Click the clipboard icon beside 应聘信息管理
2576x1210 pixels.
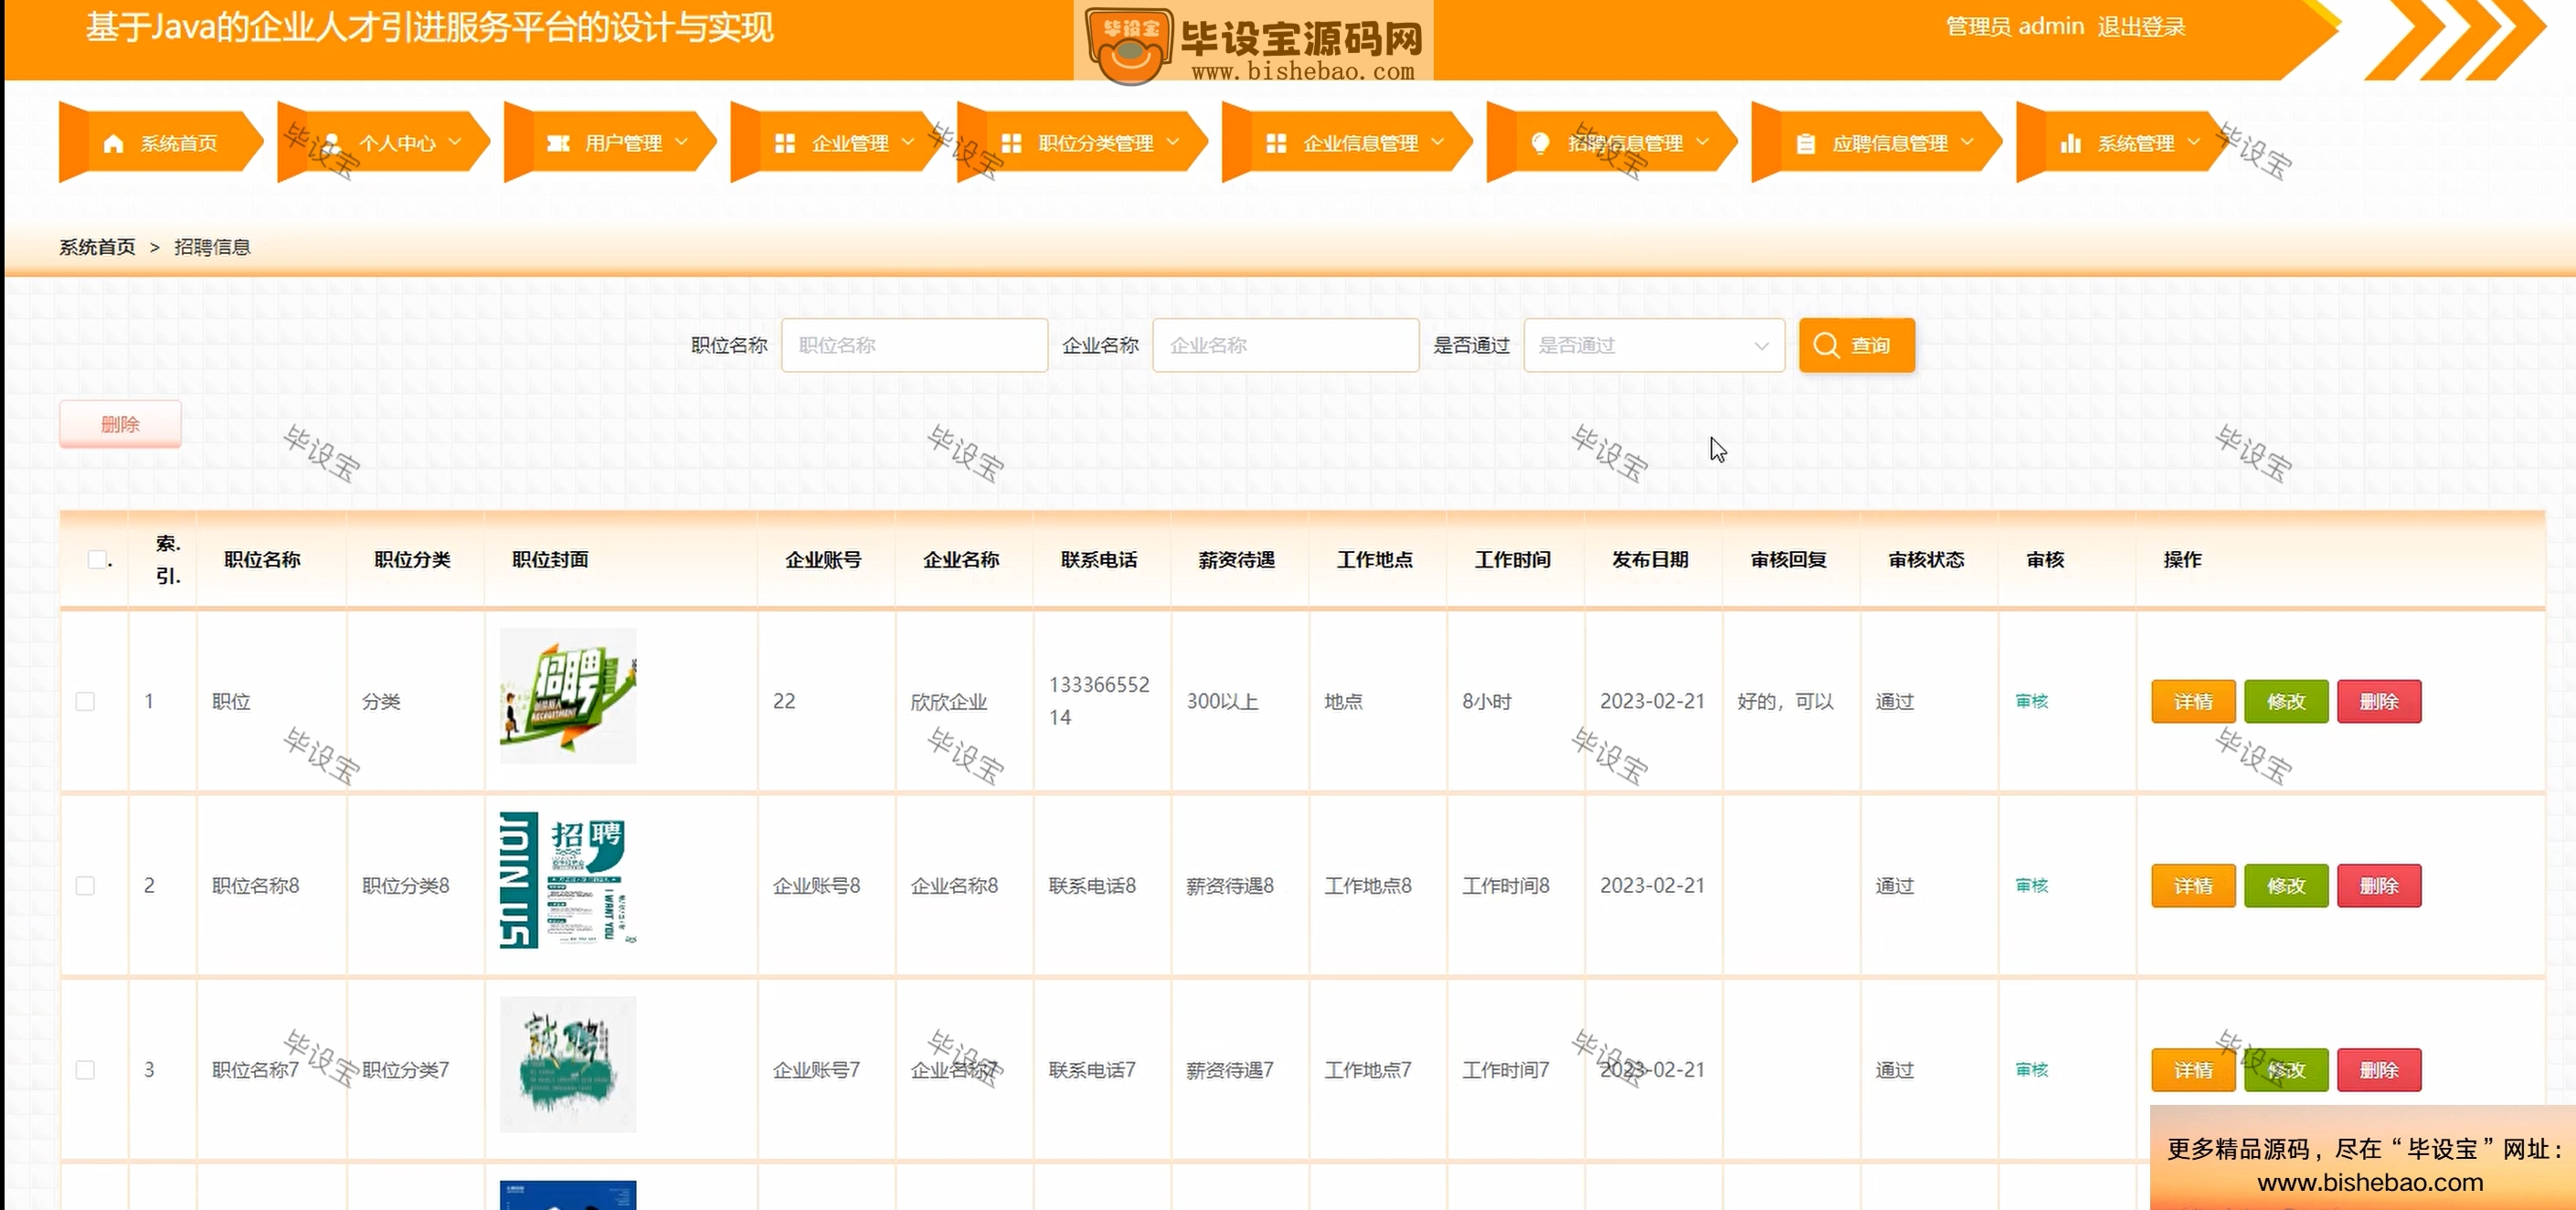pos(1805,144)
